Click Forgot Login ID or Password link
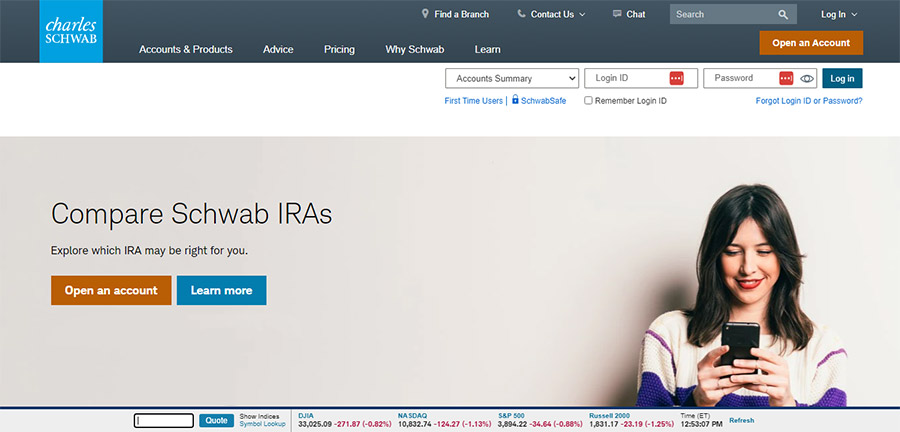The height and width of the screenshot is (432, 900). pyautogui.click(x=809, y=100)
